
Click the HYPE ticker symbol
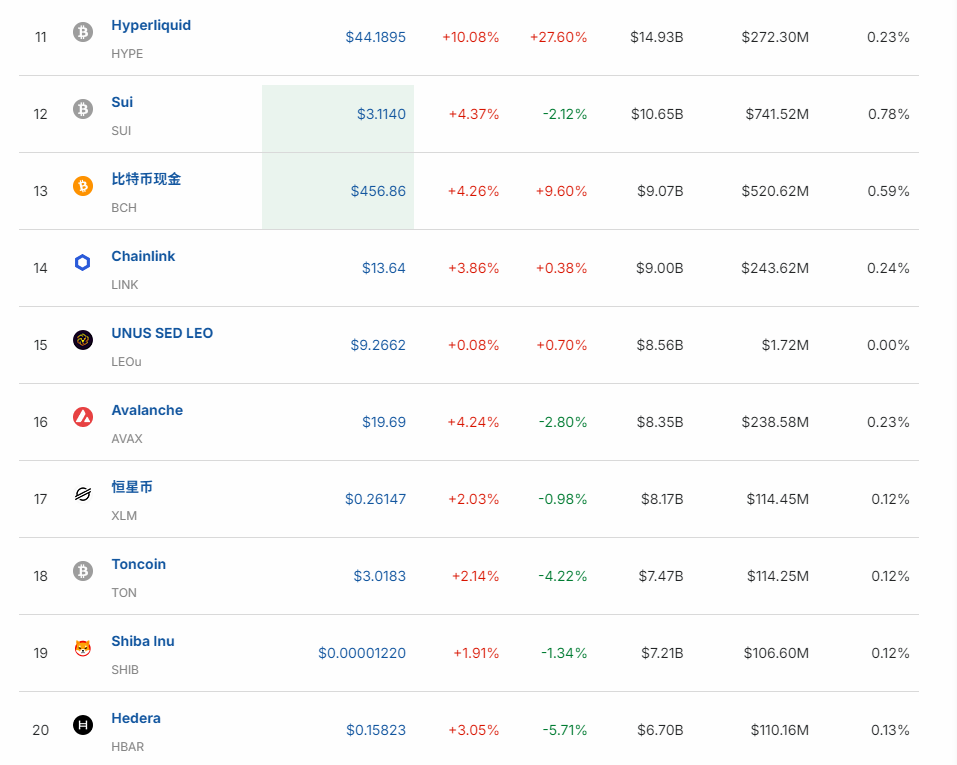[127, 54]
